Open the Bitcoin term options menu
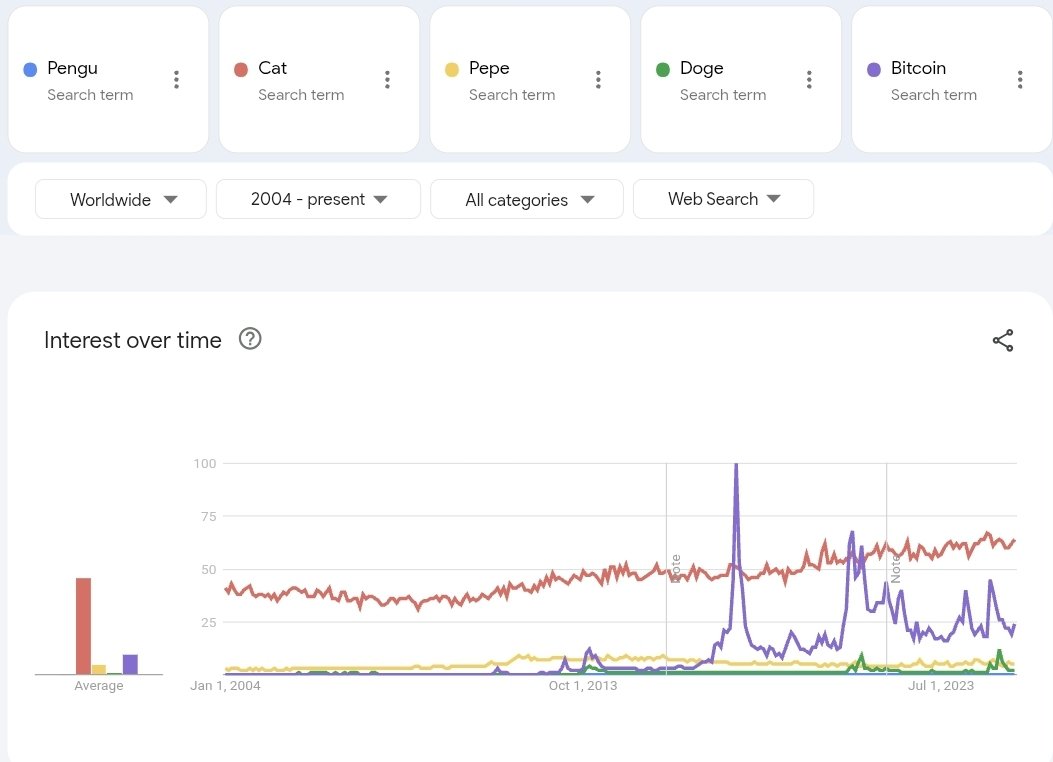Image resolution: width=1053 pixels, height=762 pixels. pyautogui.click(x=1019, y=79)
